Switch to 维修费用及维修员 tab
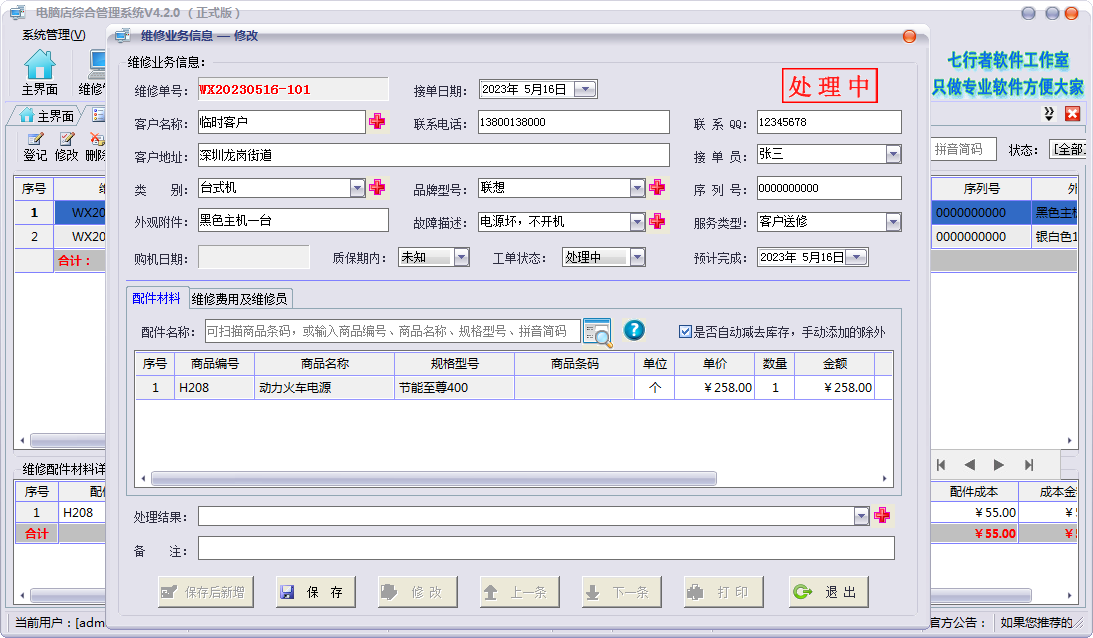1093x638 pixels. pyautogui.click(x=239, y=299)
